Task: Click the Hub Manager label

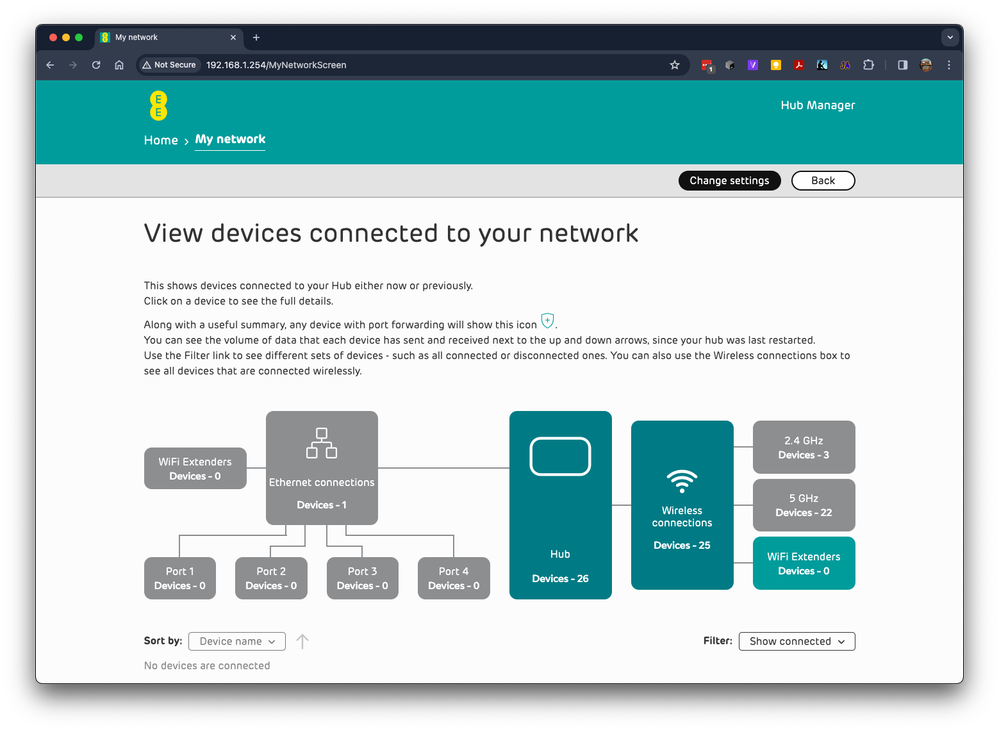Action: (x=817, y=105)
